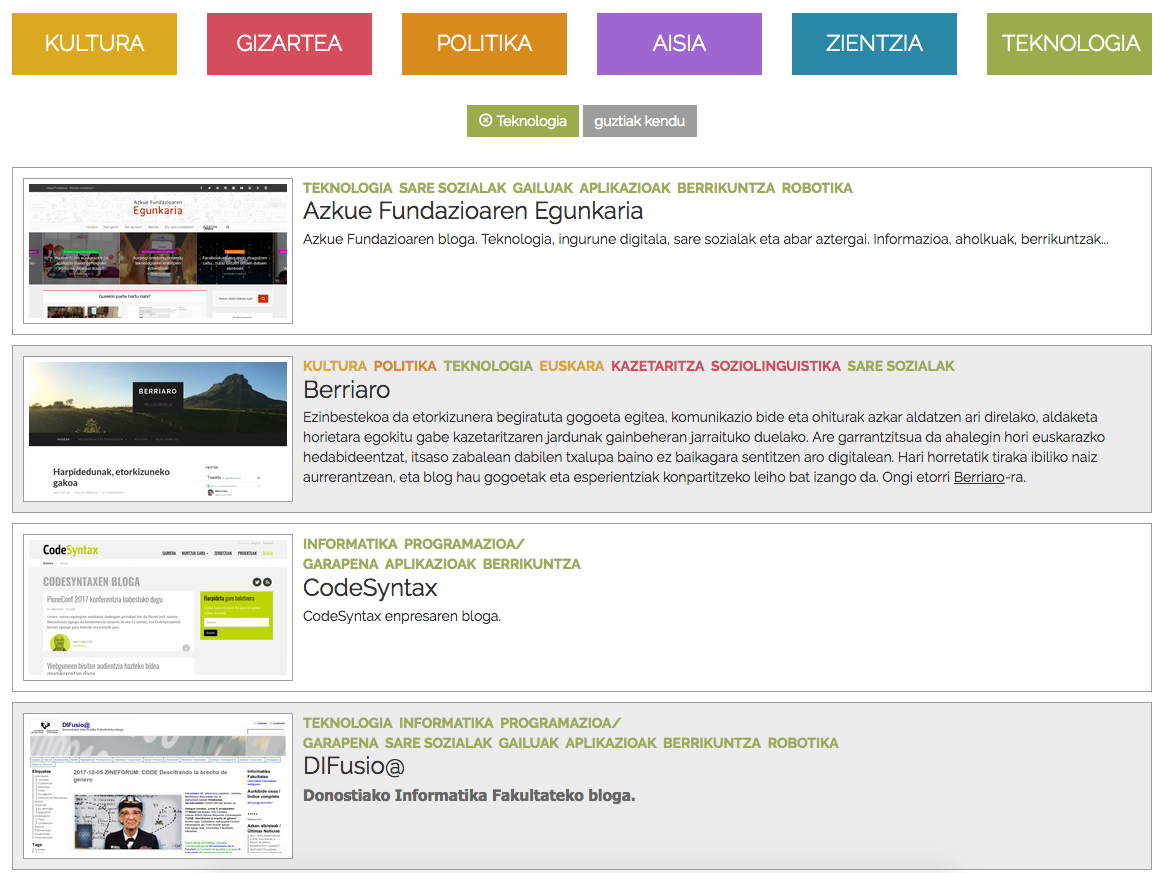Click the Azkue Fundazioaren Egunkaria thumbnail
The height and width of the screenshot is (873, 1159).
(x=158, y=251)
